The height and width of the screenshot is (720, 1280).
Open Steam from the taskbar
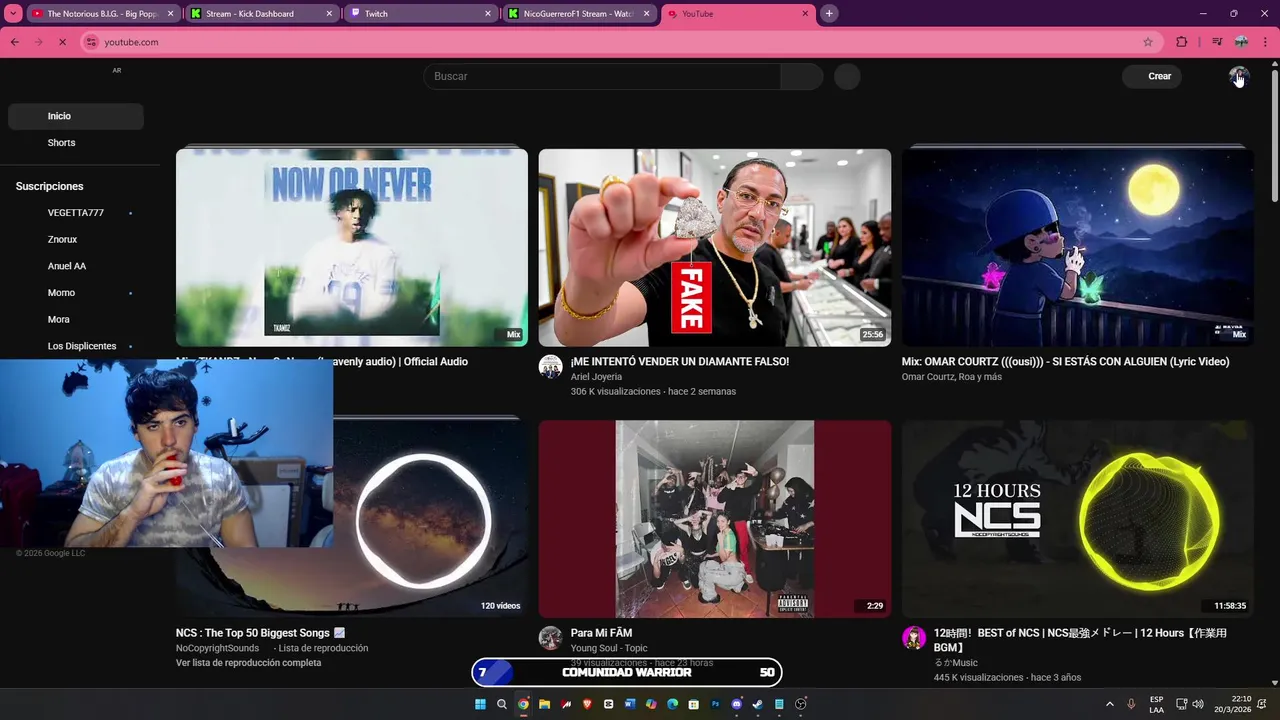point(757,704)
